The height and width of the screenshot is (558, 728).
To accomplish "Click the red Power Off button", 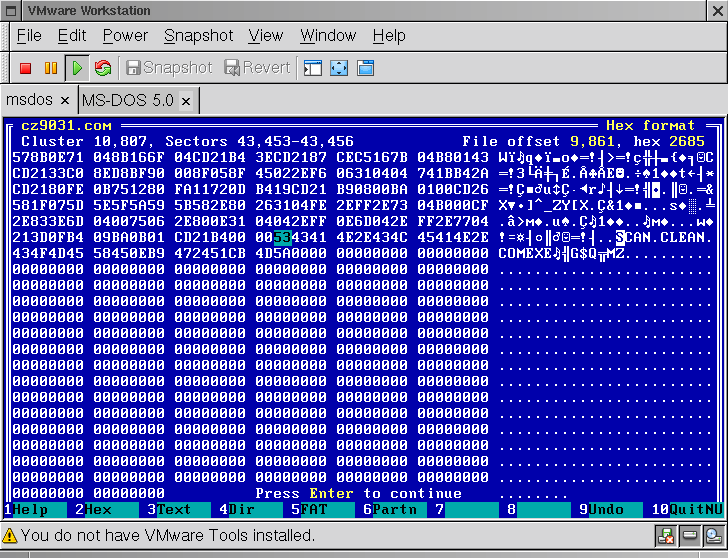I will coord(26,68).
